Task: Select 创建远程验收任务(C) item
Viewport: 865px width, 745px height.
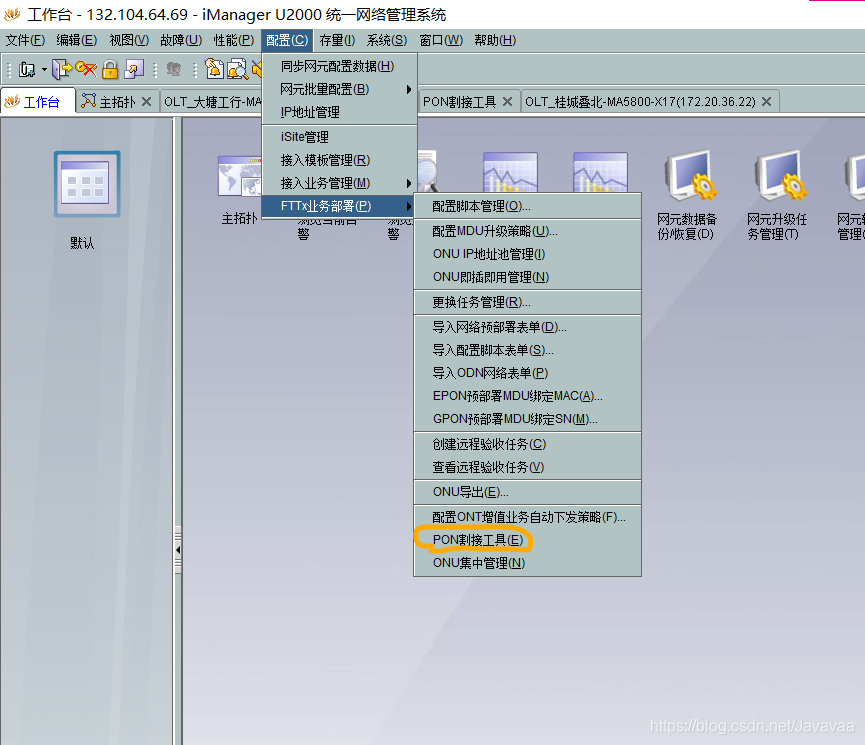Action: click(527, 444)
